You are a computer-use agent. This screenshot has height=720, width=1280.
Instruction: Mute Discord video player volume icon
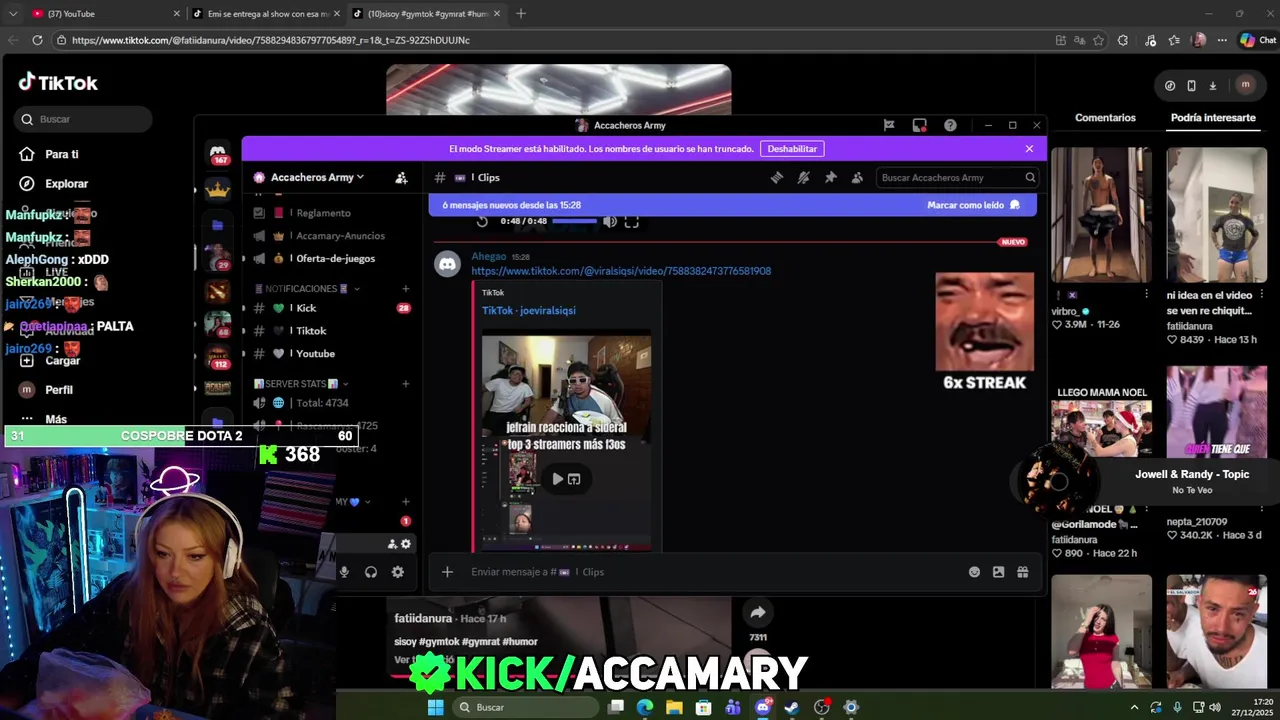pos(609,221)
